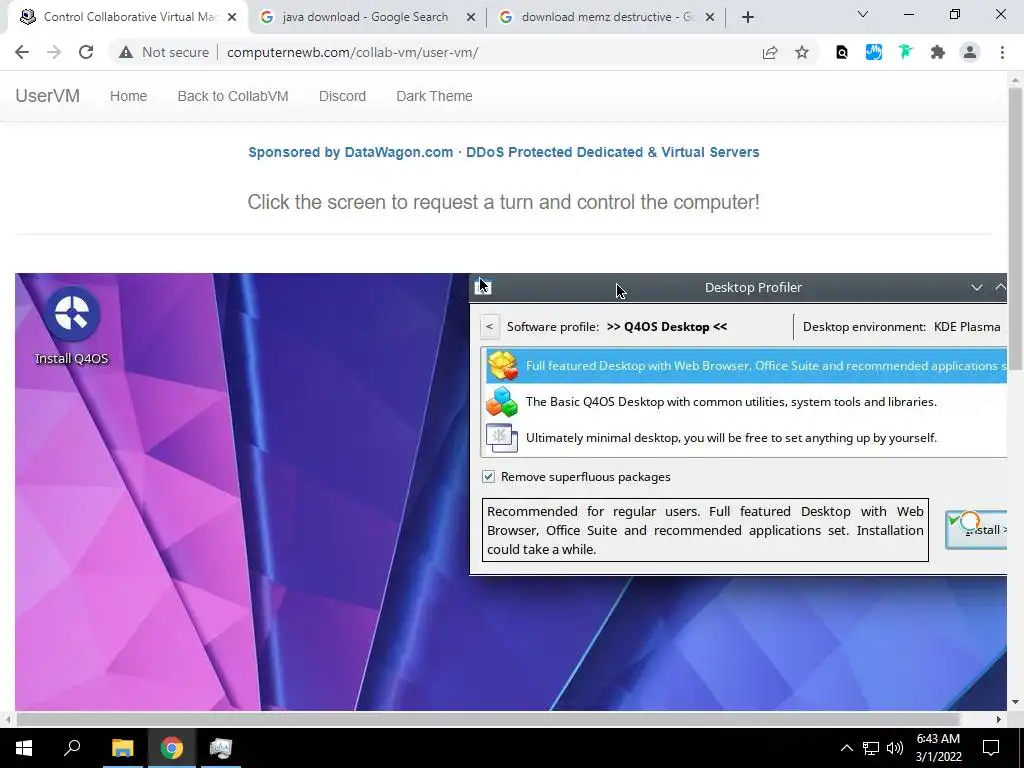Open the green extension icon
The image size is (1024, 768).
pyautogui.click(x=905, y=52)
